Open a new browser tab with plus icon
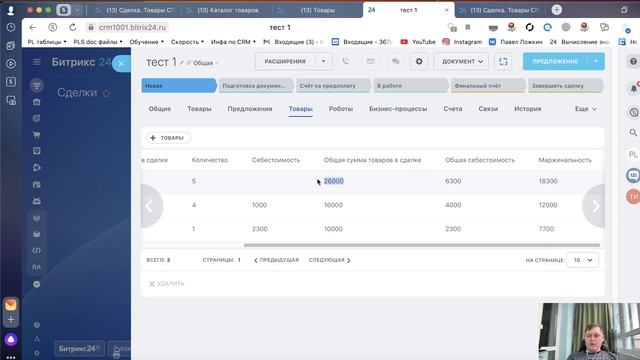The height and width of the screenshot is (360, 640). click(556, 10)
